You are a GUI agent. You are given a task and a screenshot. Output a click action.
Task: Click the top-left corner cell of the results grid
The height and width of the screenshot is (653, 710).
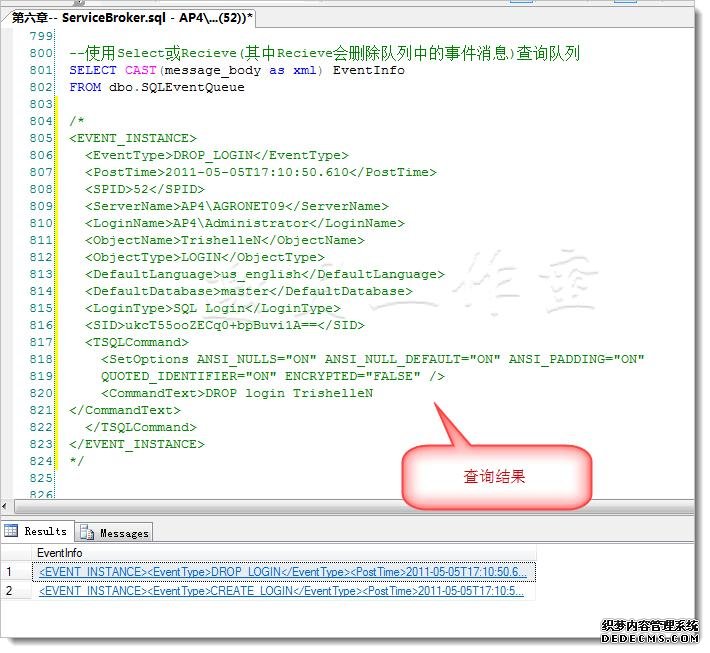[x=14, y=552]
